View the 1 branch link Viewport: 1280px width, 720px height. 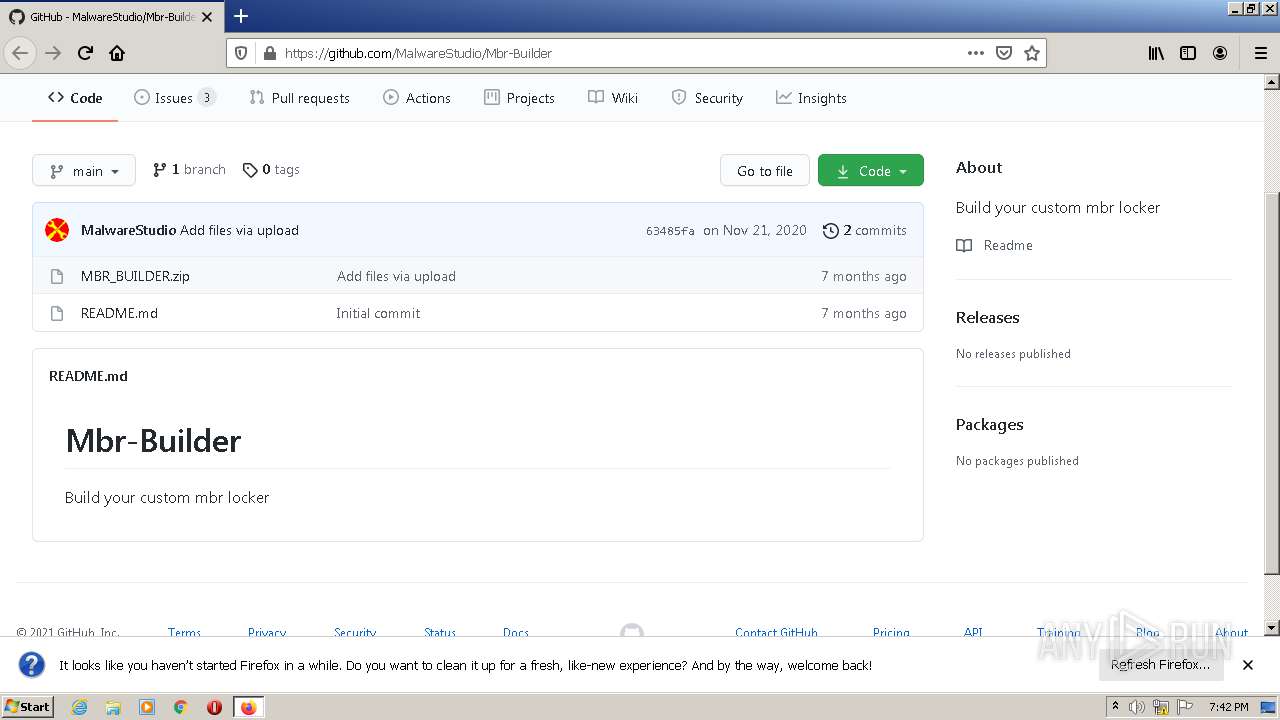[189, 170]
